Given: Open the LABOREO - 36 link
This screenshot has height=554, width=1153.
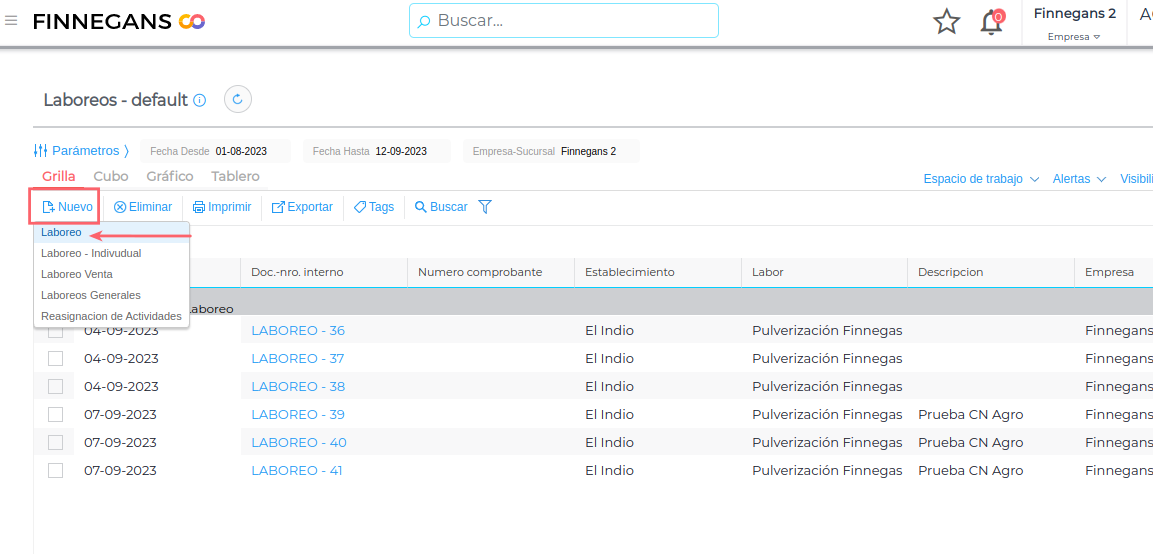Looking at the screenshot, I should pyautogui.click(x=298, y=330).
